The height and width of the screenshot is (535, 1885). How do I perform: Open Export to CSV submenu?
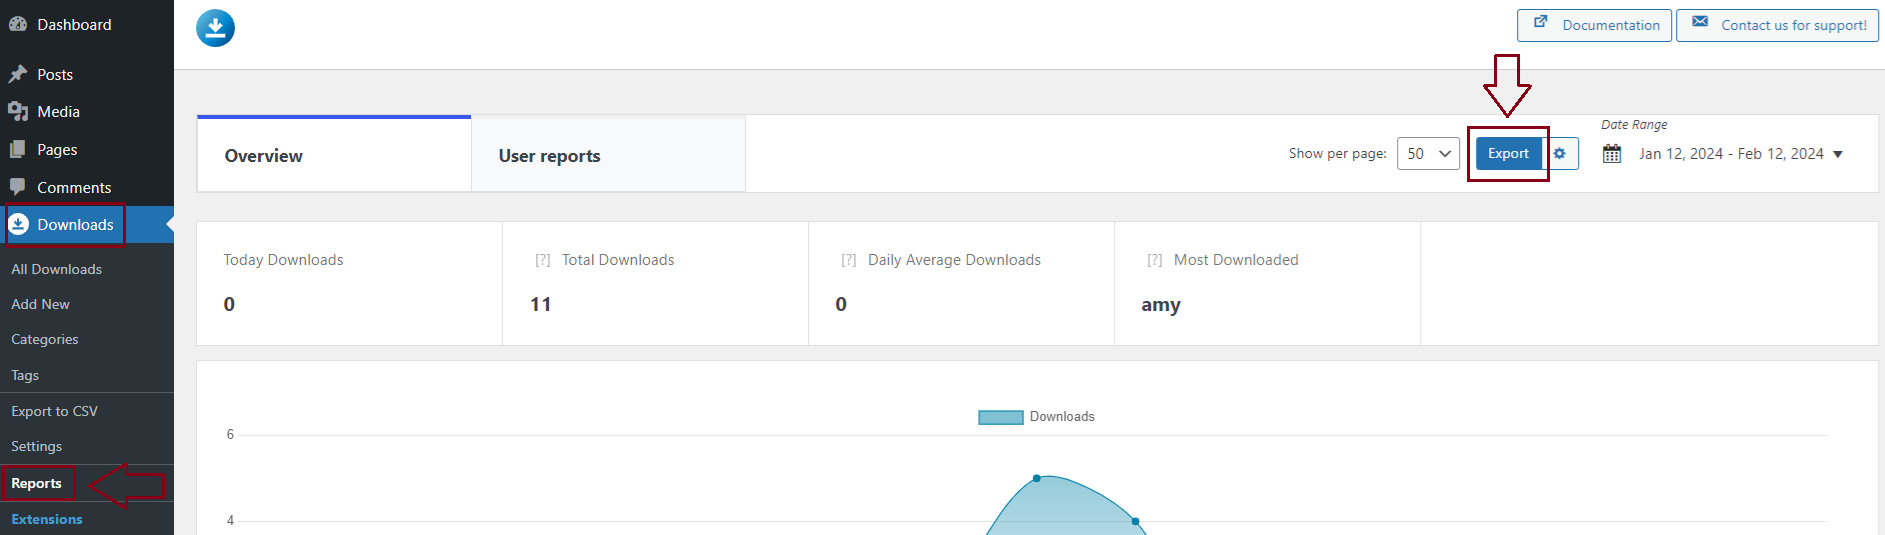tap(55, 411)
